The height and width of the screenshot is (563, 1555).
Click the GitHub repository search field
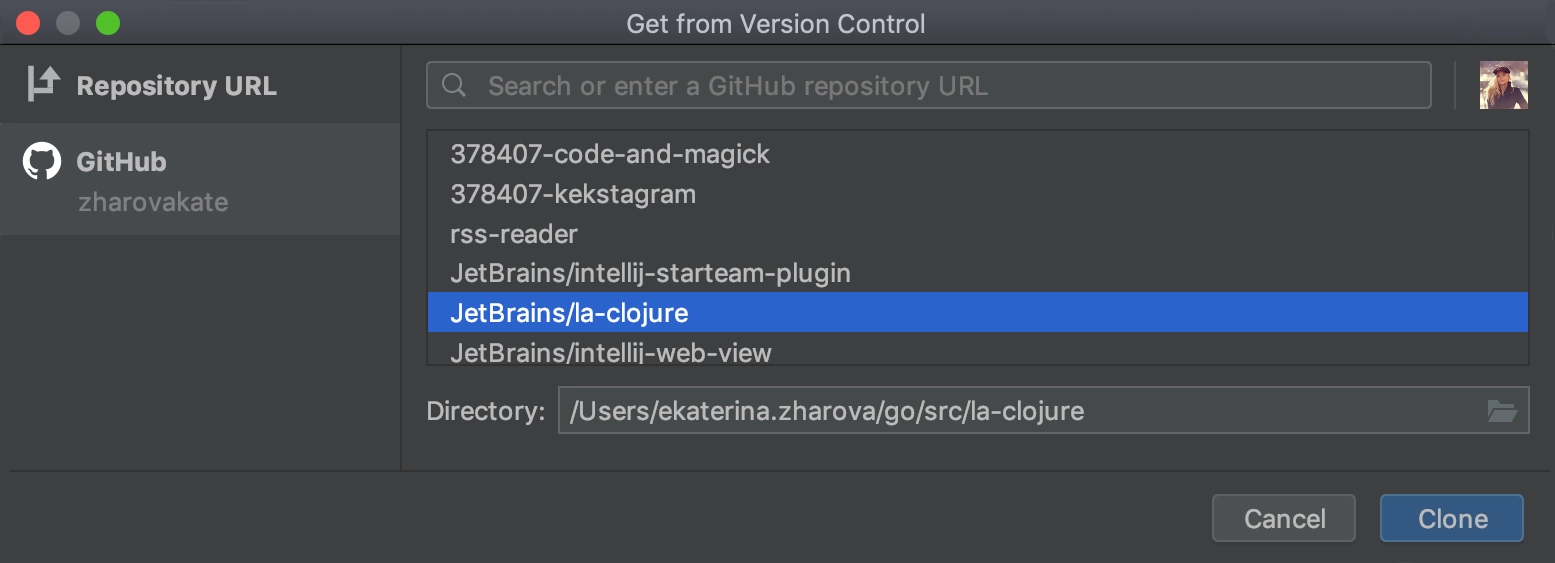(x=929, y=85)
